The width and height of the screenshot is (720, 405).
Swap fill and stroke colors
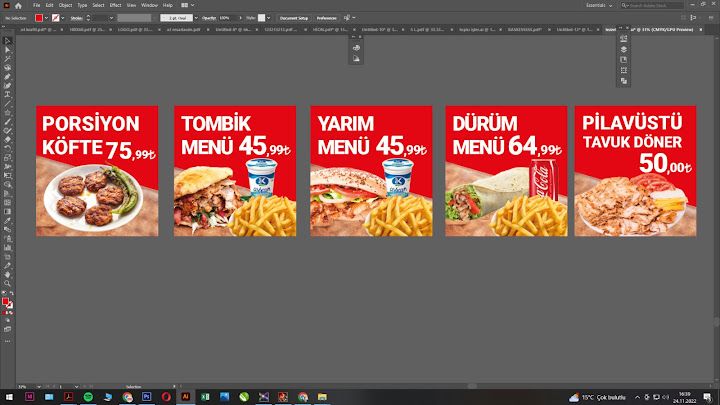(11, 294)
